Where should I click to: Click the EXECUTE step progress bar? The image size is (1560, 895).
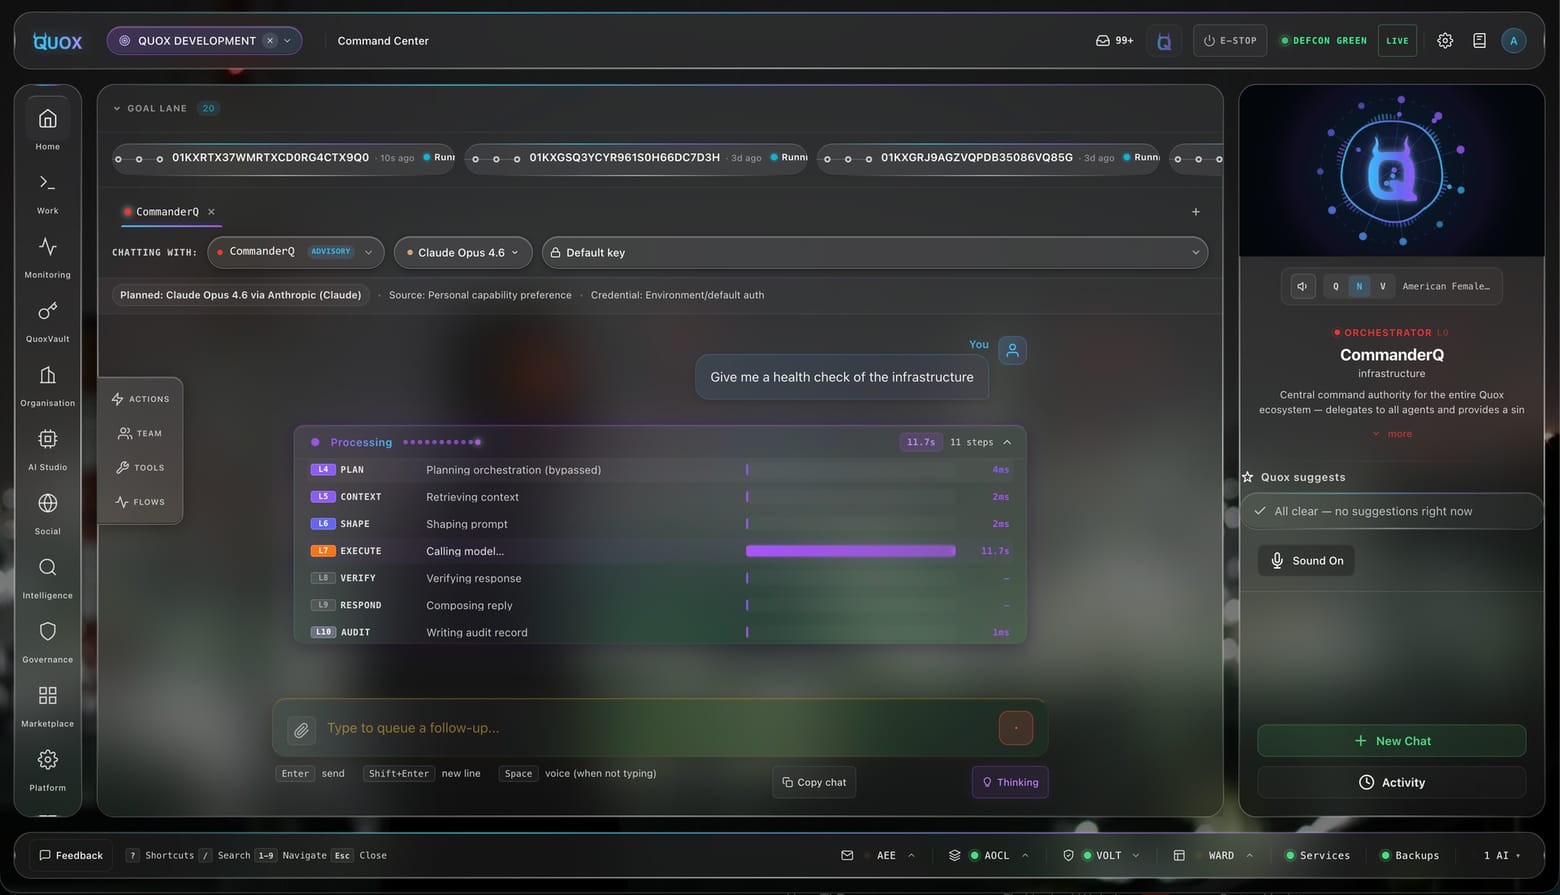[851, 551]
